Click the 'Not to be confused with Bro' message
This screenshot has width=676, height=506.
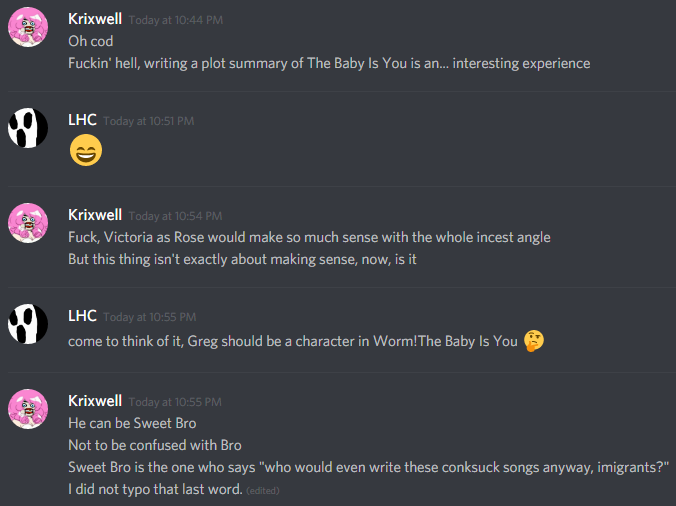click(x=155, y=445)
